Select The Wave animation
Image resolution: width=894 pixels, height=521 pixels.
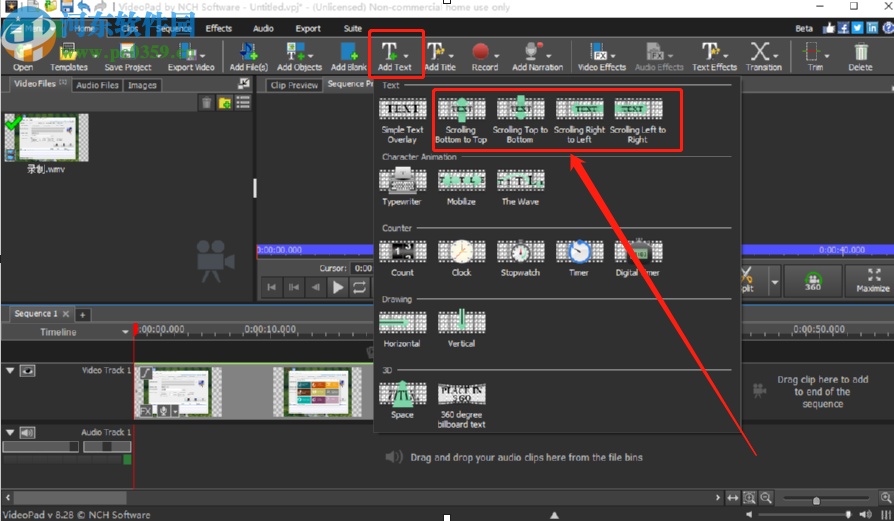(x=520, y=187)
